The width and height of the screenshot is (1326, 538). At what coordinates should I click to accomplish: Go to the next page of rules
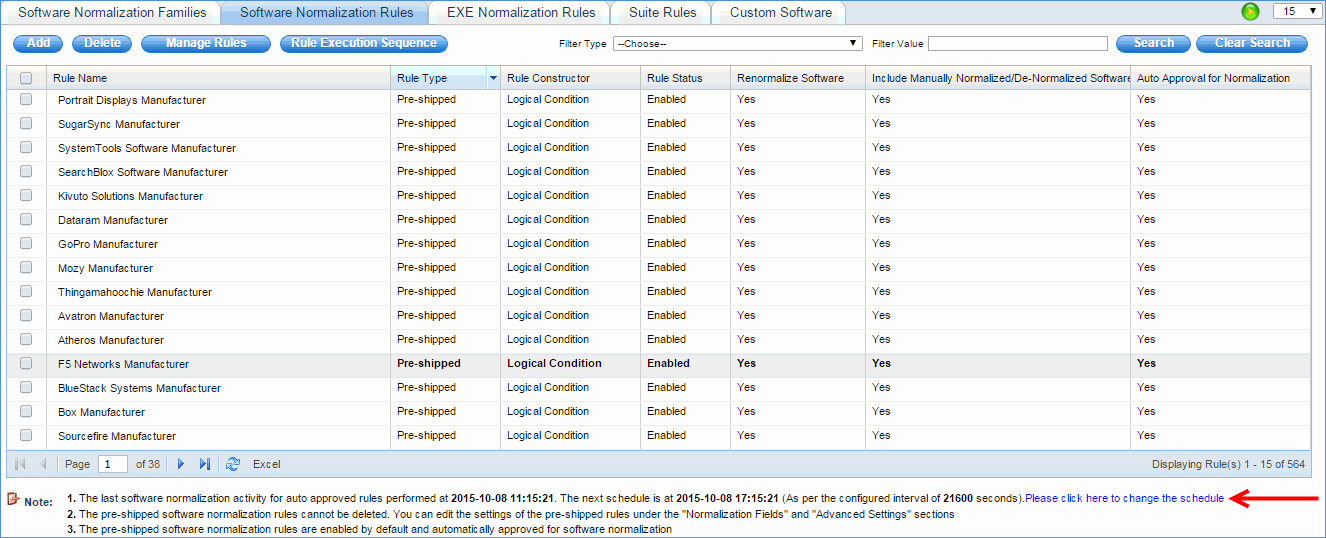[181, 464]
